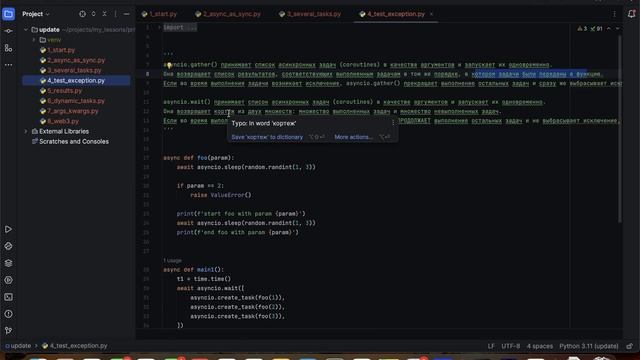
Task: Open the Services tool window
Action: coord(9,280)
